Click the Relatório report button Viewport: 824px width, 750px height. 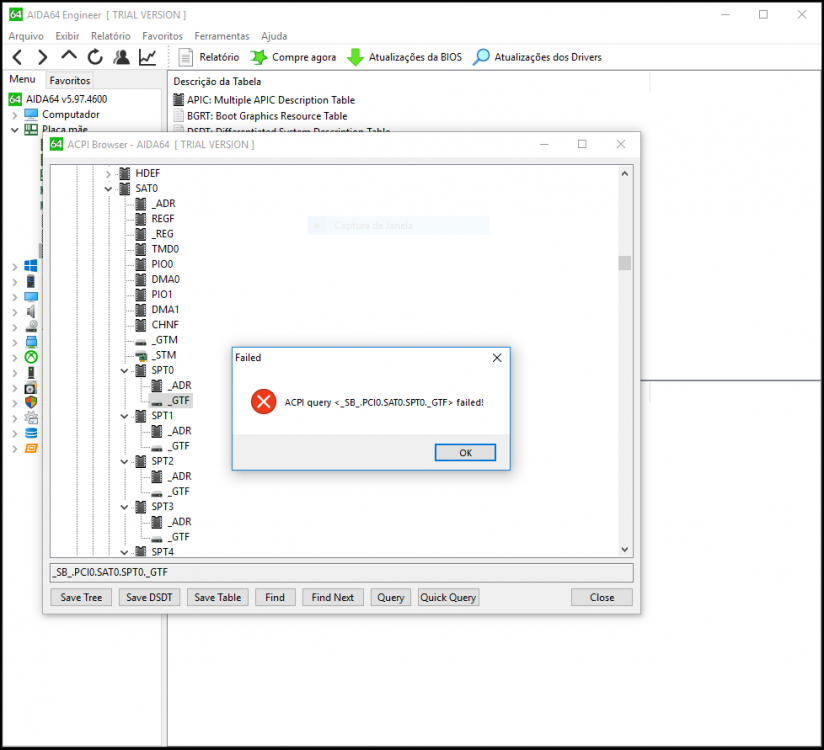[x=209, y=57]
